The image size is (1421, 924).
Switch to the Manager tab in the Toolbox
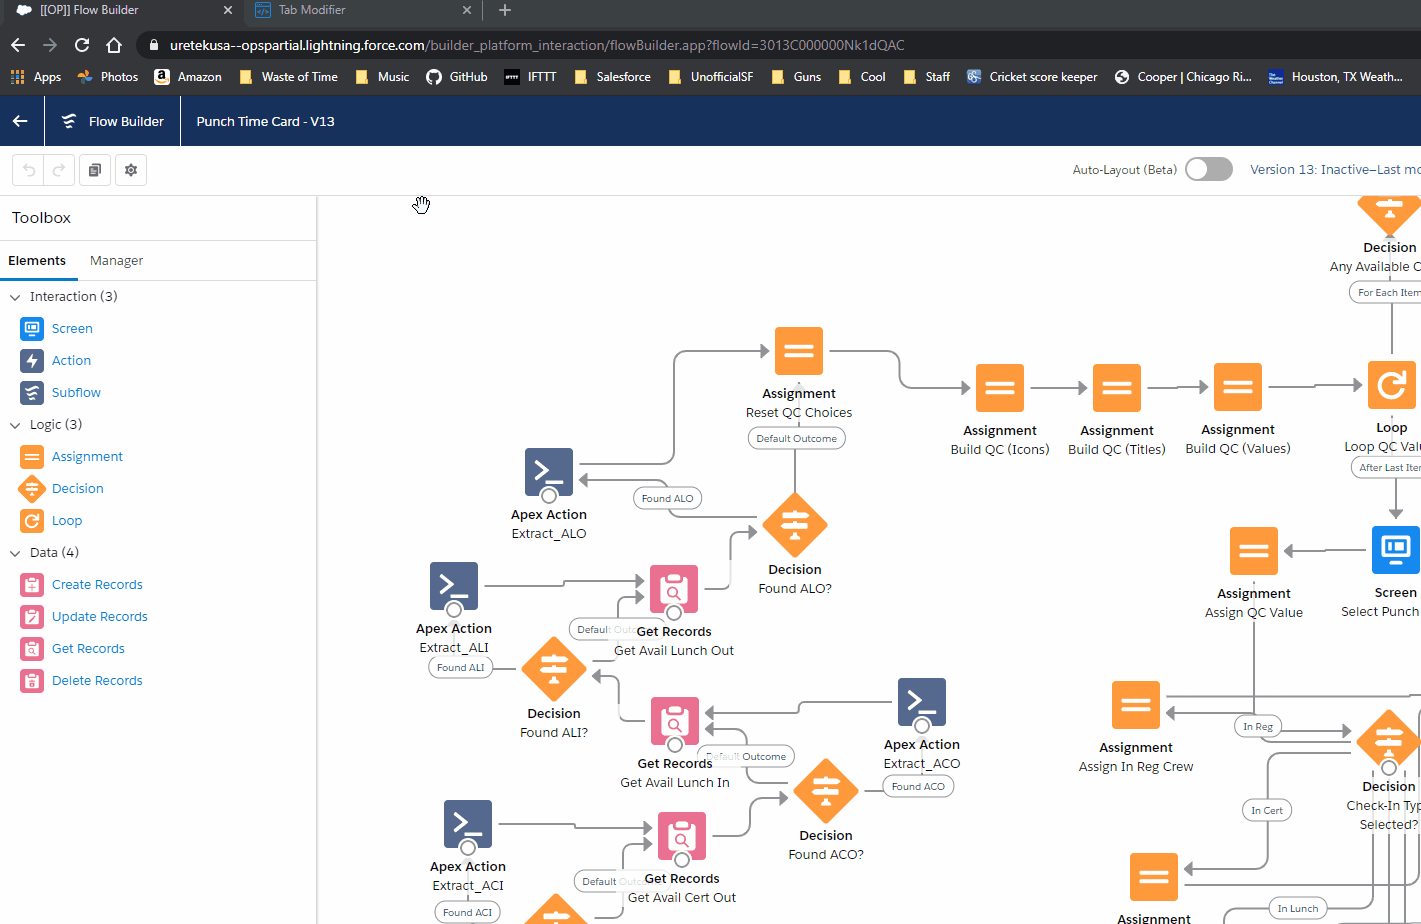pyautogui.click(x=115, y=260)
